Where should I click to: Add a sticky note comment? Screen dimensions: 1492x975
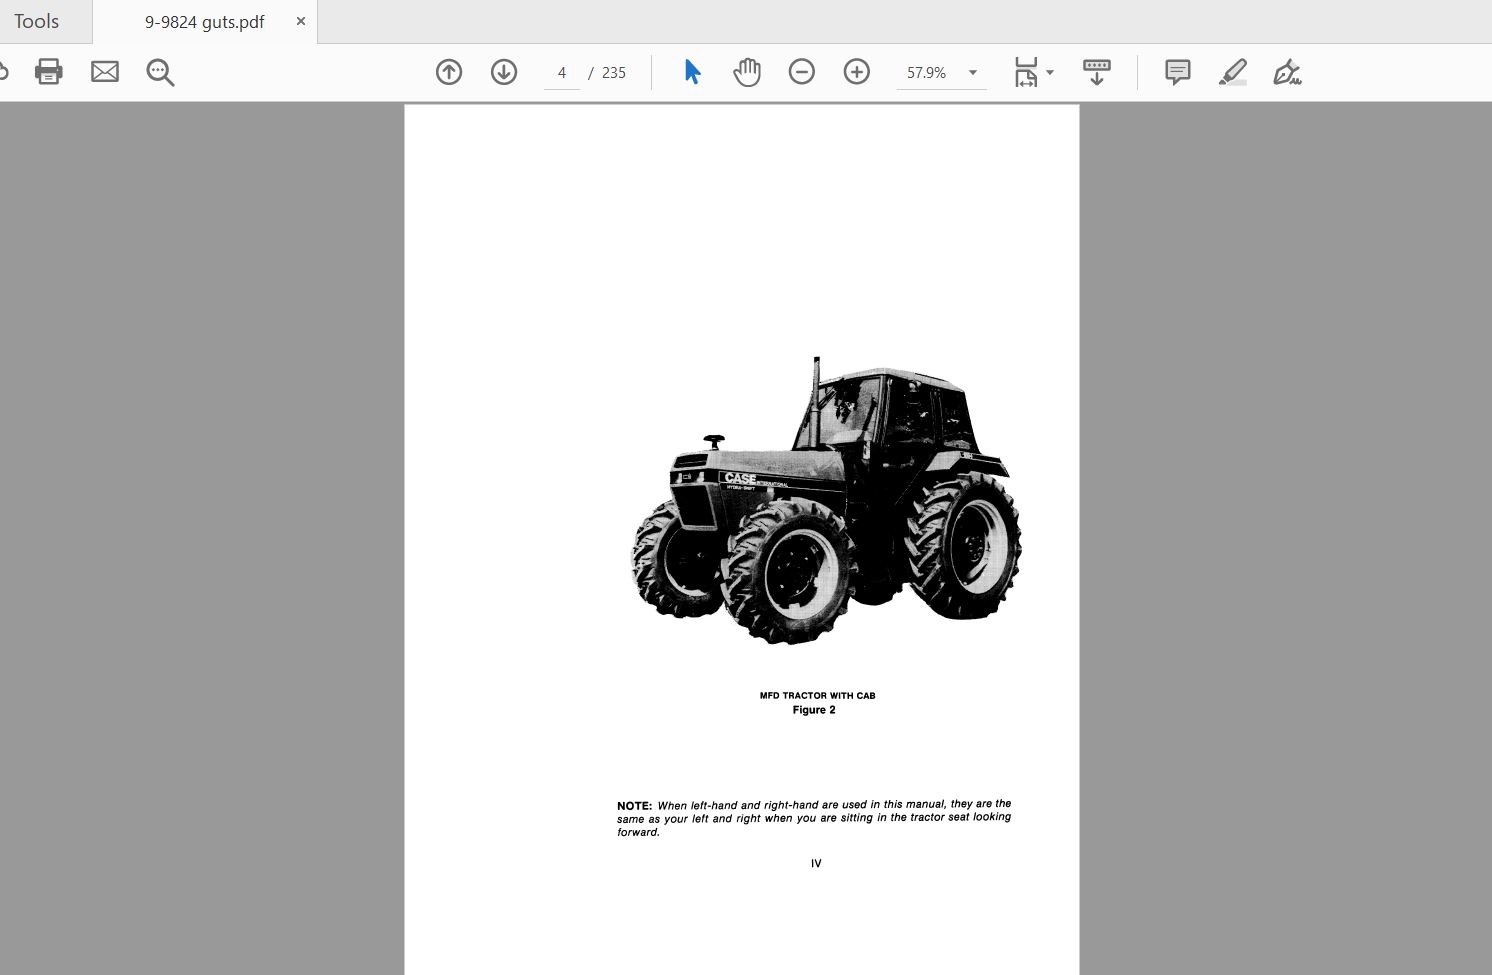tap(1178, 72)
